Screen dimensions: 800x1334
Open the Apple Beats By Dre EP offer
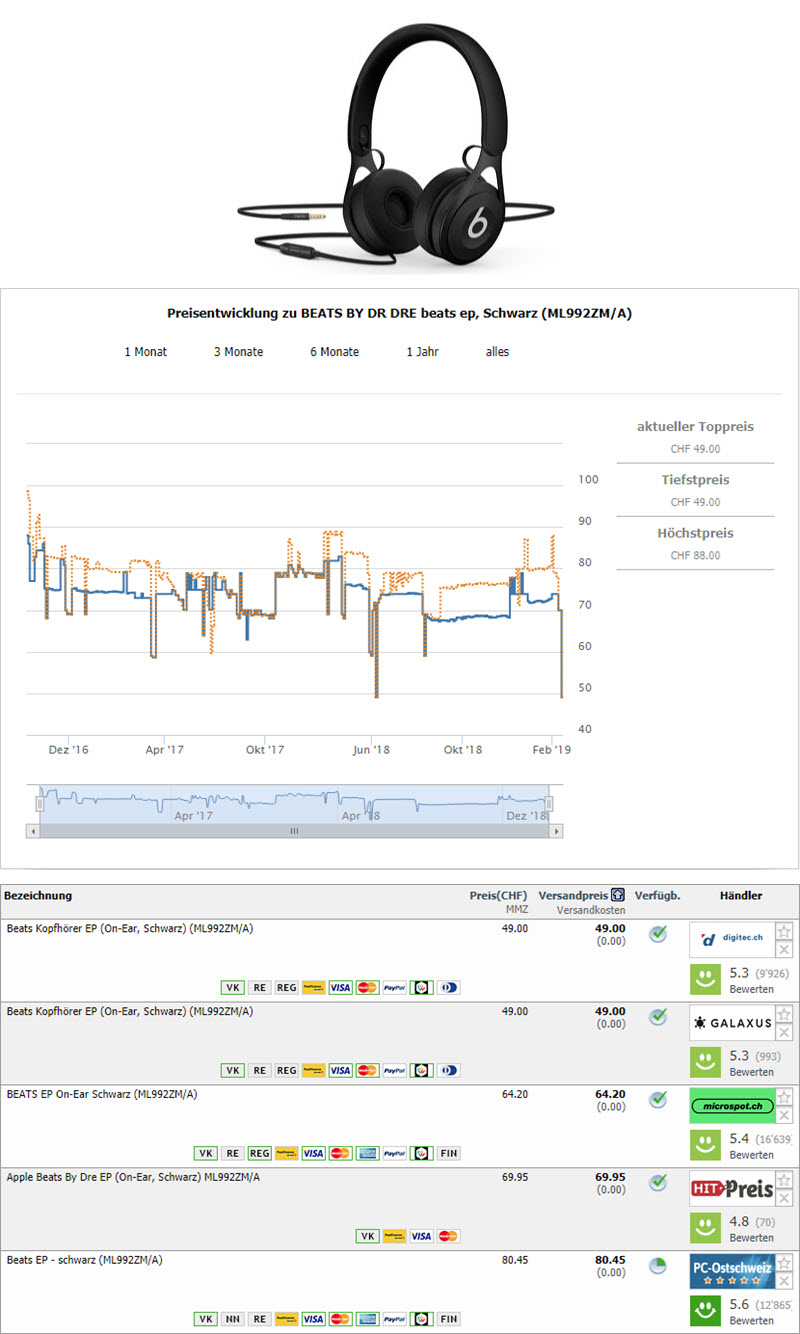[x=133, y=1177]
